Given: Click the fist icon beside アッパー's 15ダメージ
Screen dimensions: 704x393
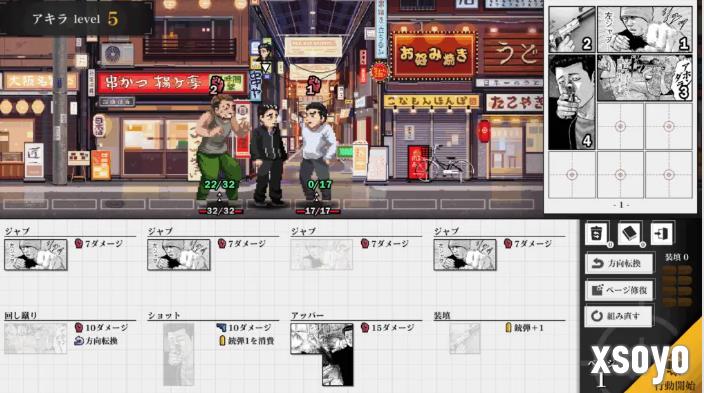Looking at the screenshot, I should tap(365, 328).
